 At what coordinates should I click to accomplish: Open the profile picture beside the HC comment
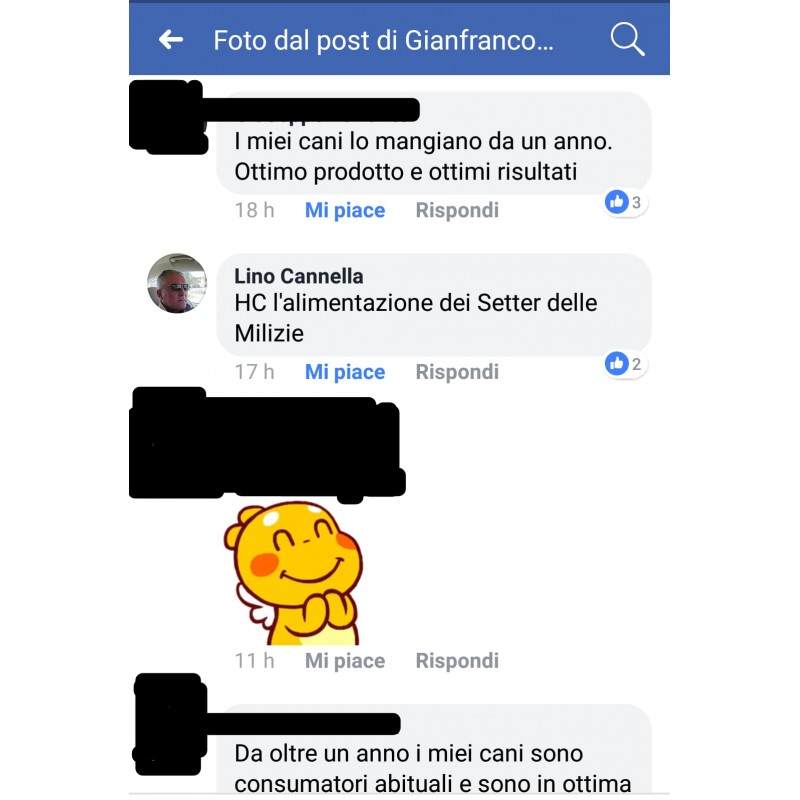pos(177,283)
